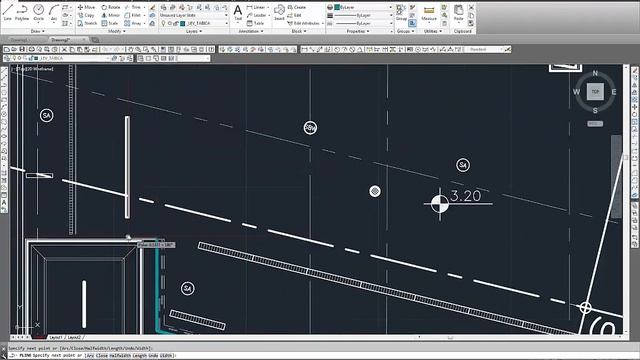
Task: Click the Cut icon in Clipboard panel
Action: pos(471,7)
